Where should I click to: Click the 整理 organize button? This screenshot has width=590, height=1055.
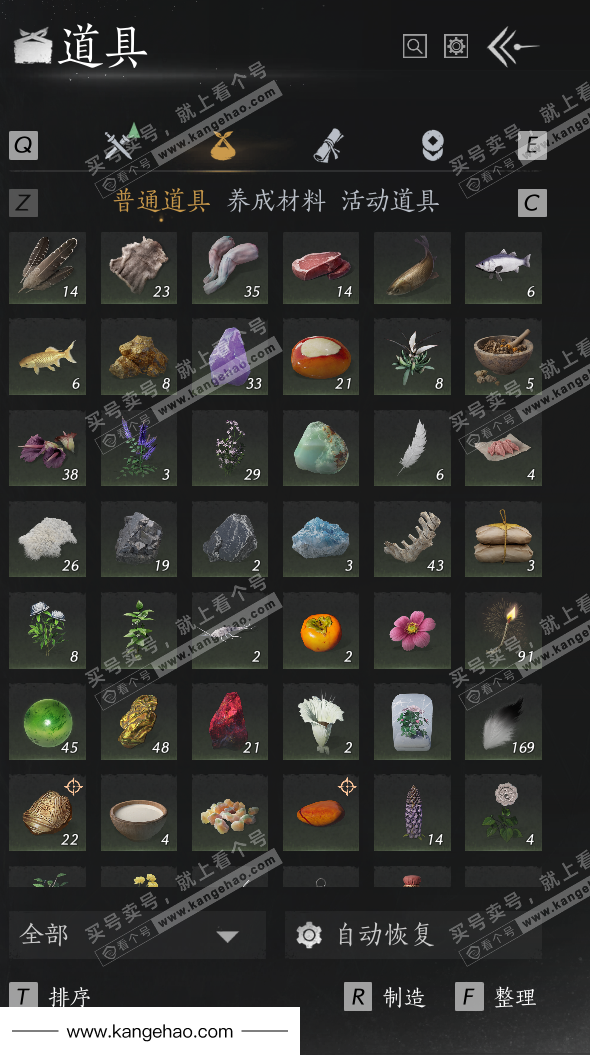[x=496, y=996]
